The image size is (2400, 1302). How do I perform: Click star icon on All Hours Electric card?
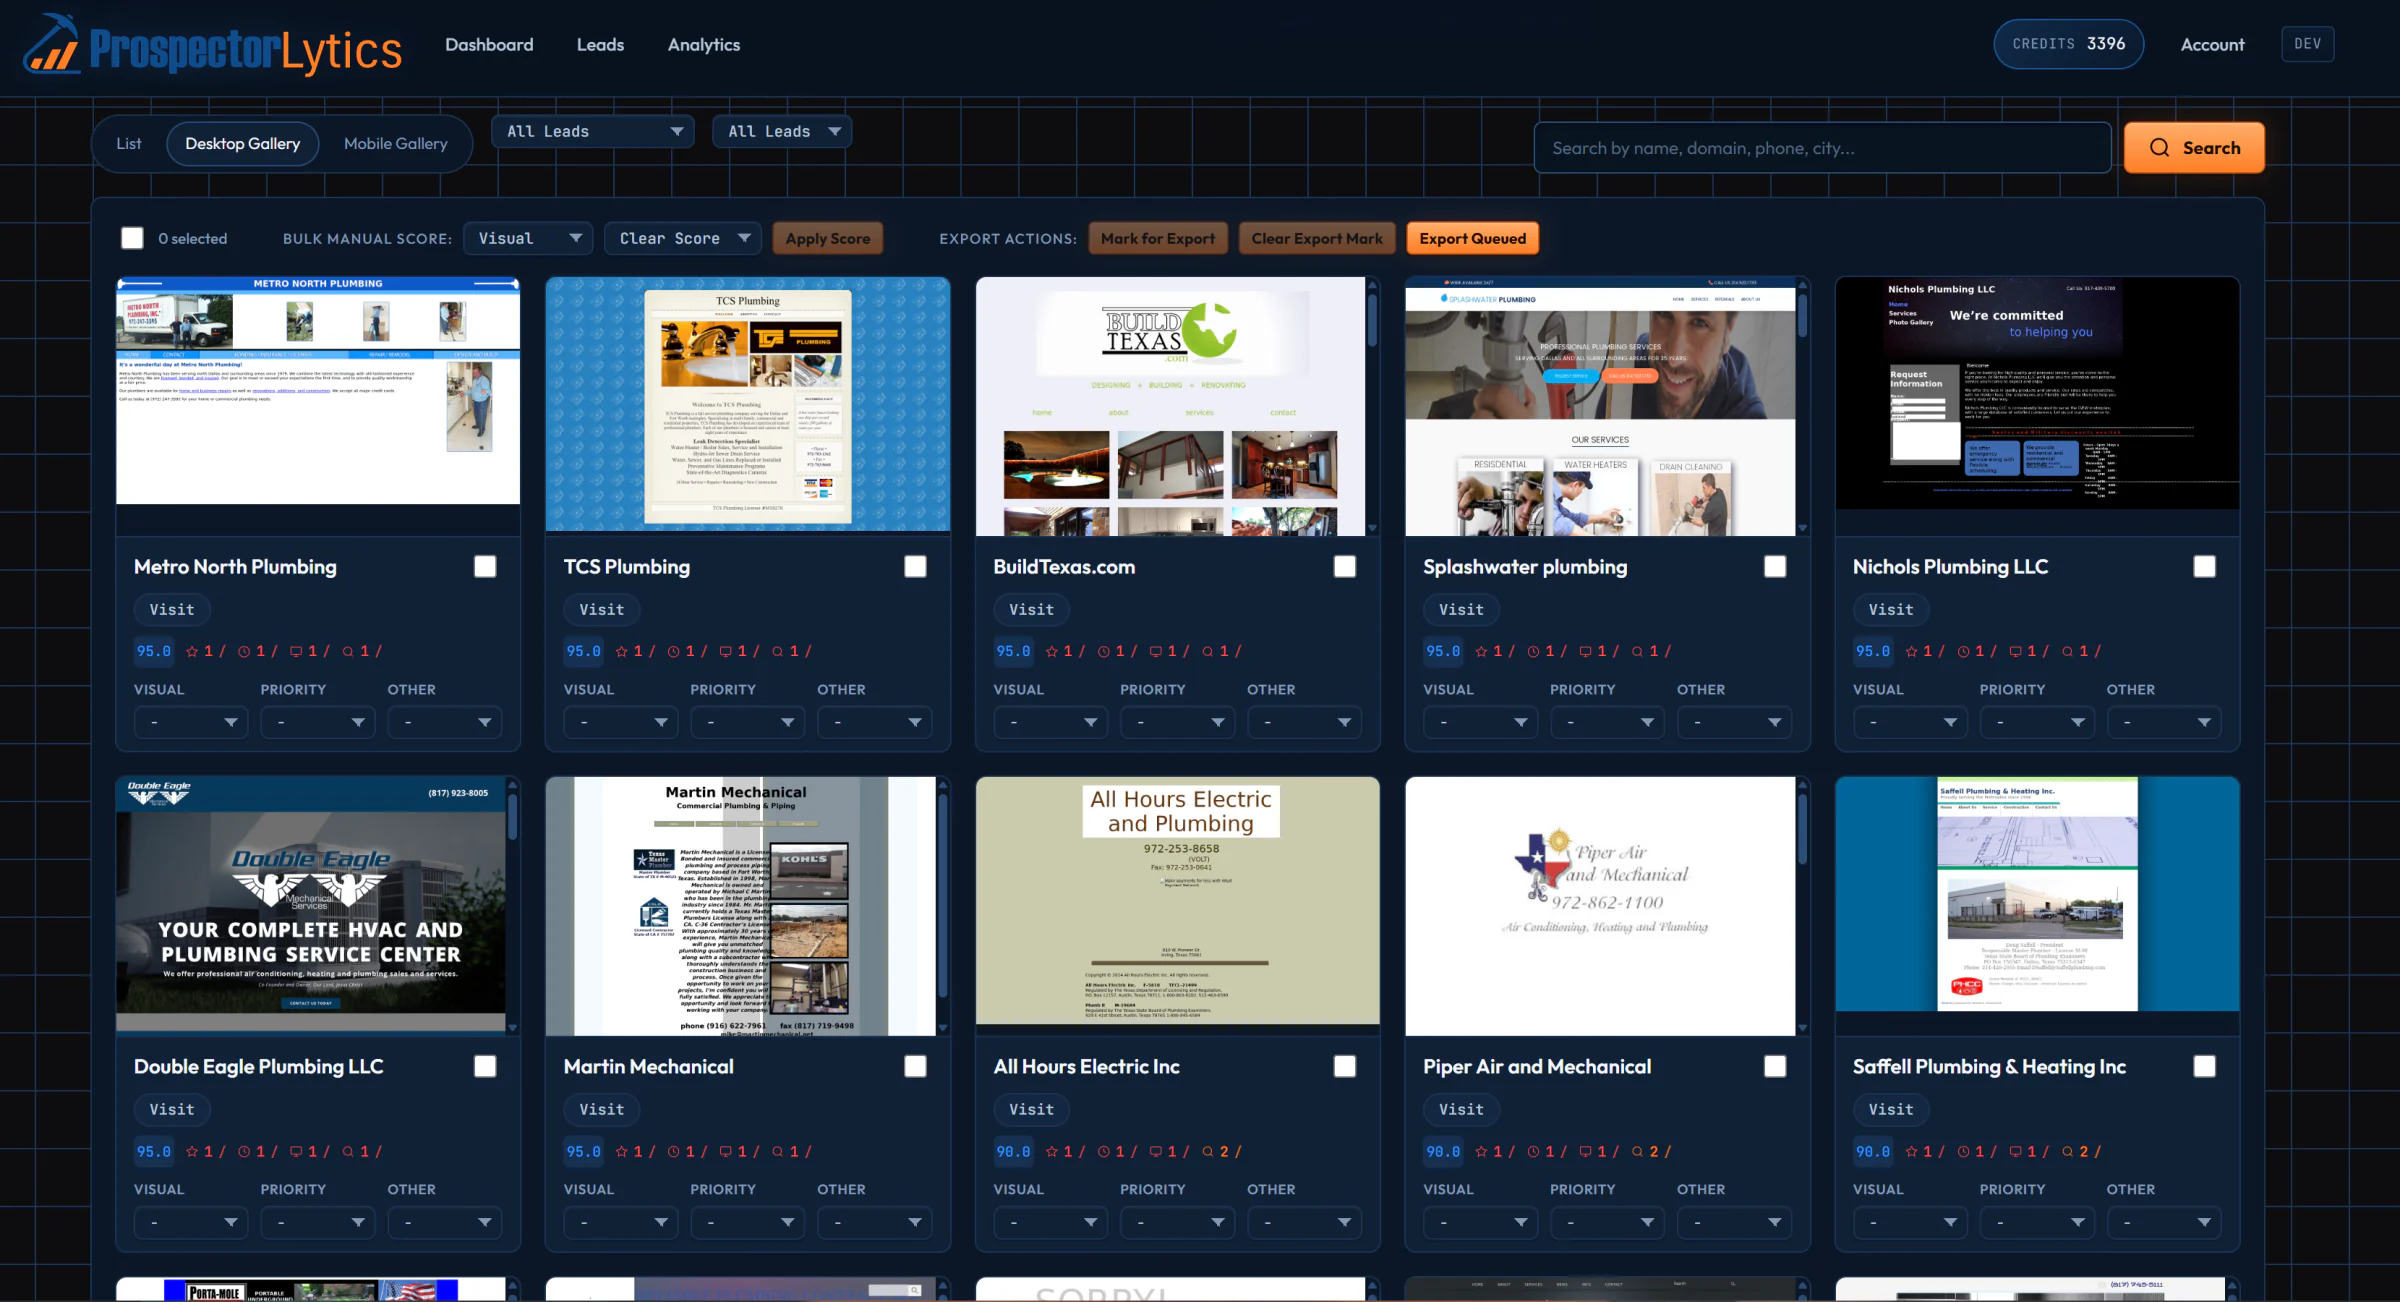1052,1152
